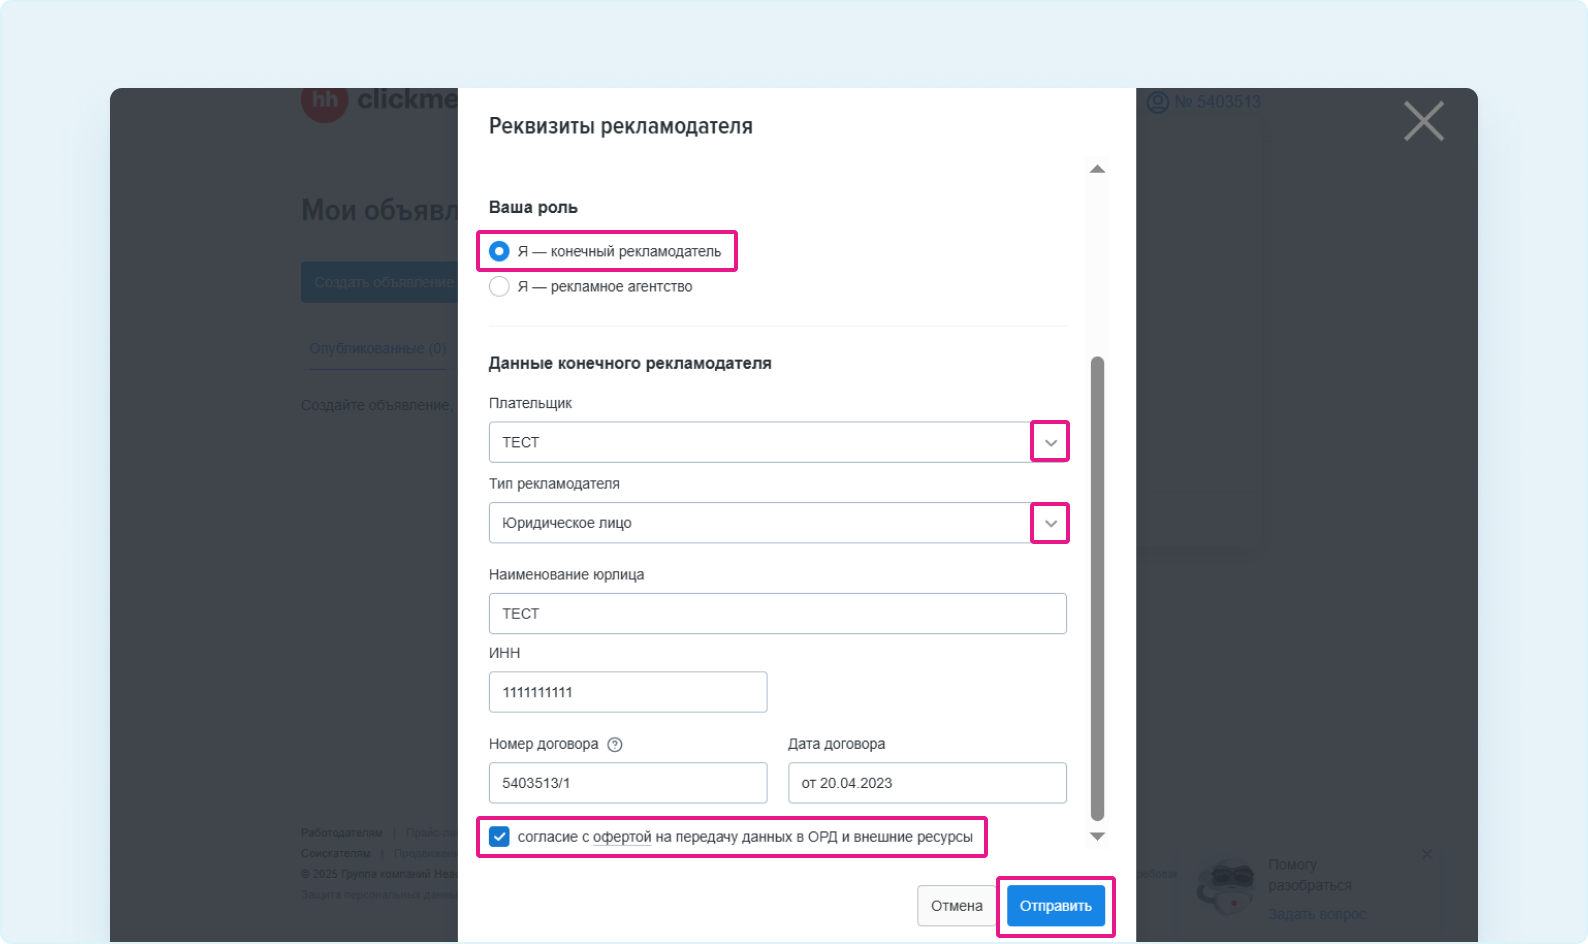Select the Я — конечный рекламодатель radio option

pos(499,251)
